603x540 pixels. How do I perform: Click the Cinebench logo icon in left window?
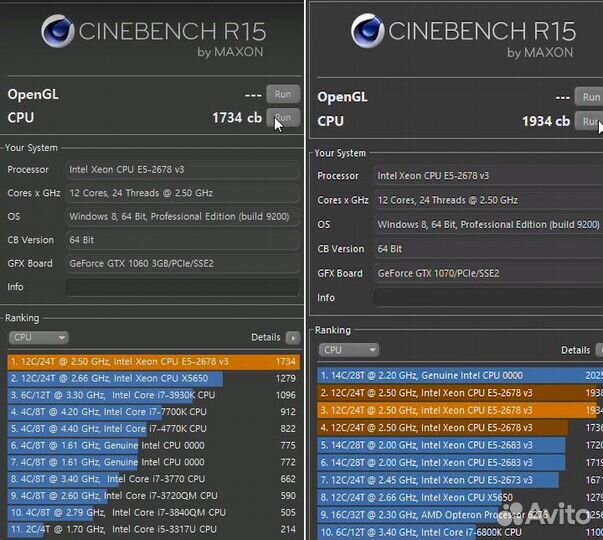pos(58,31)
